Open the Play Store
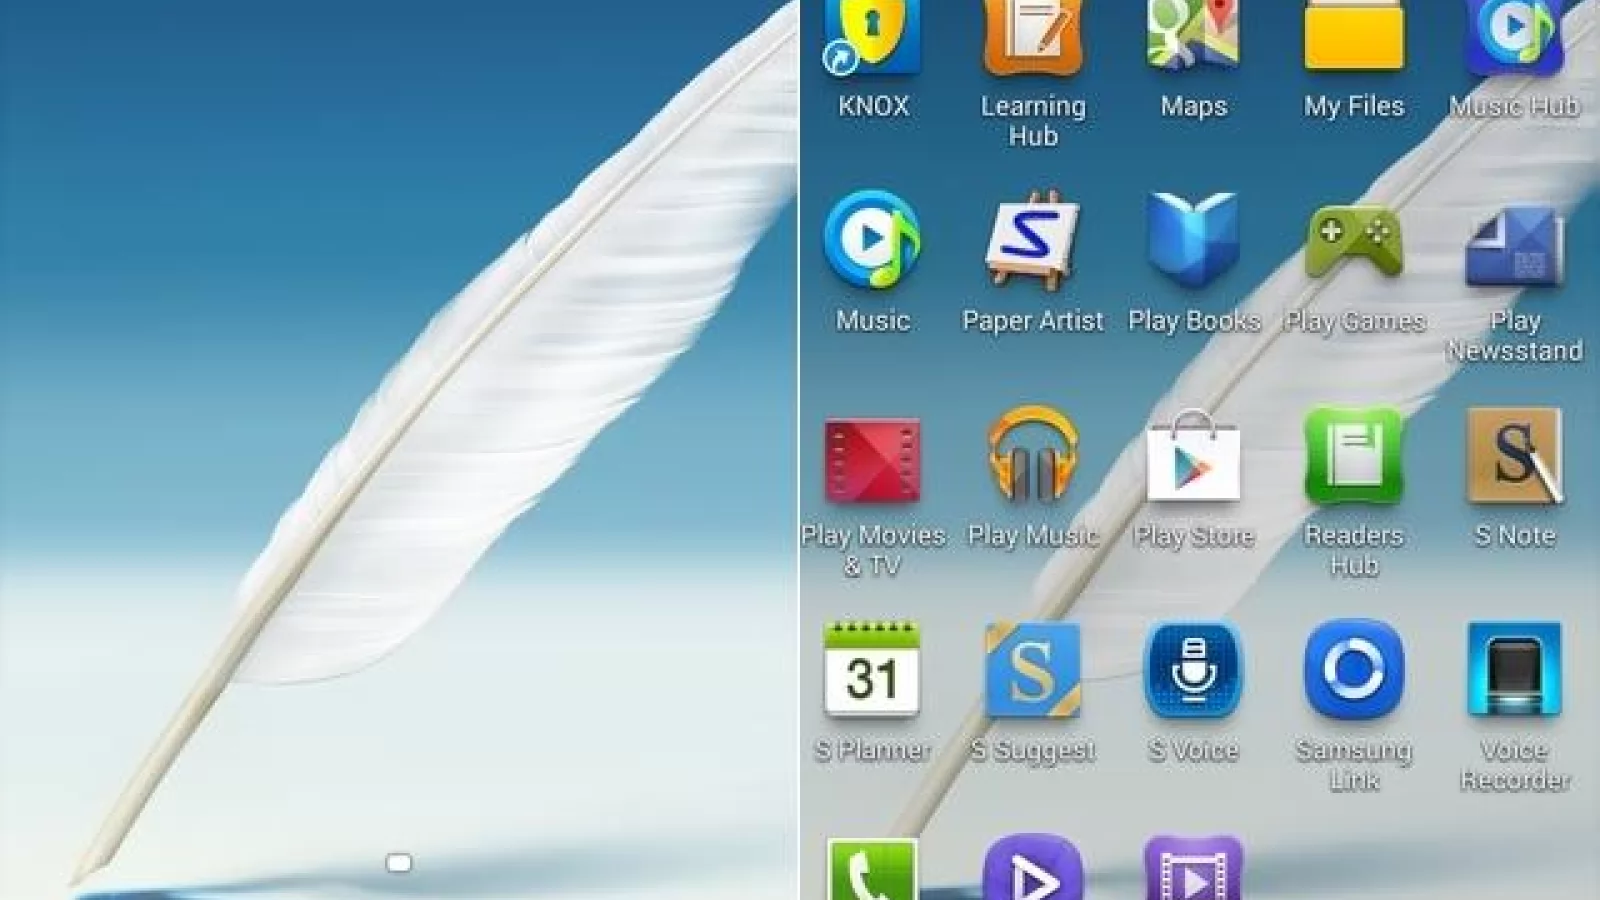The height and width of the screenshot is (900, 1600). click(x=1193, y=457)
